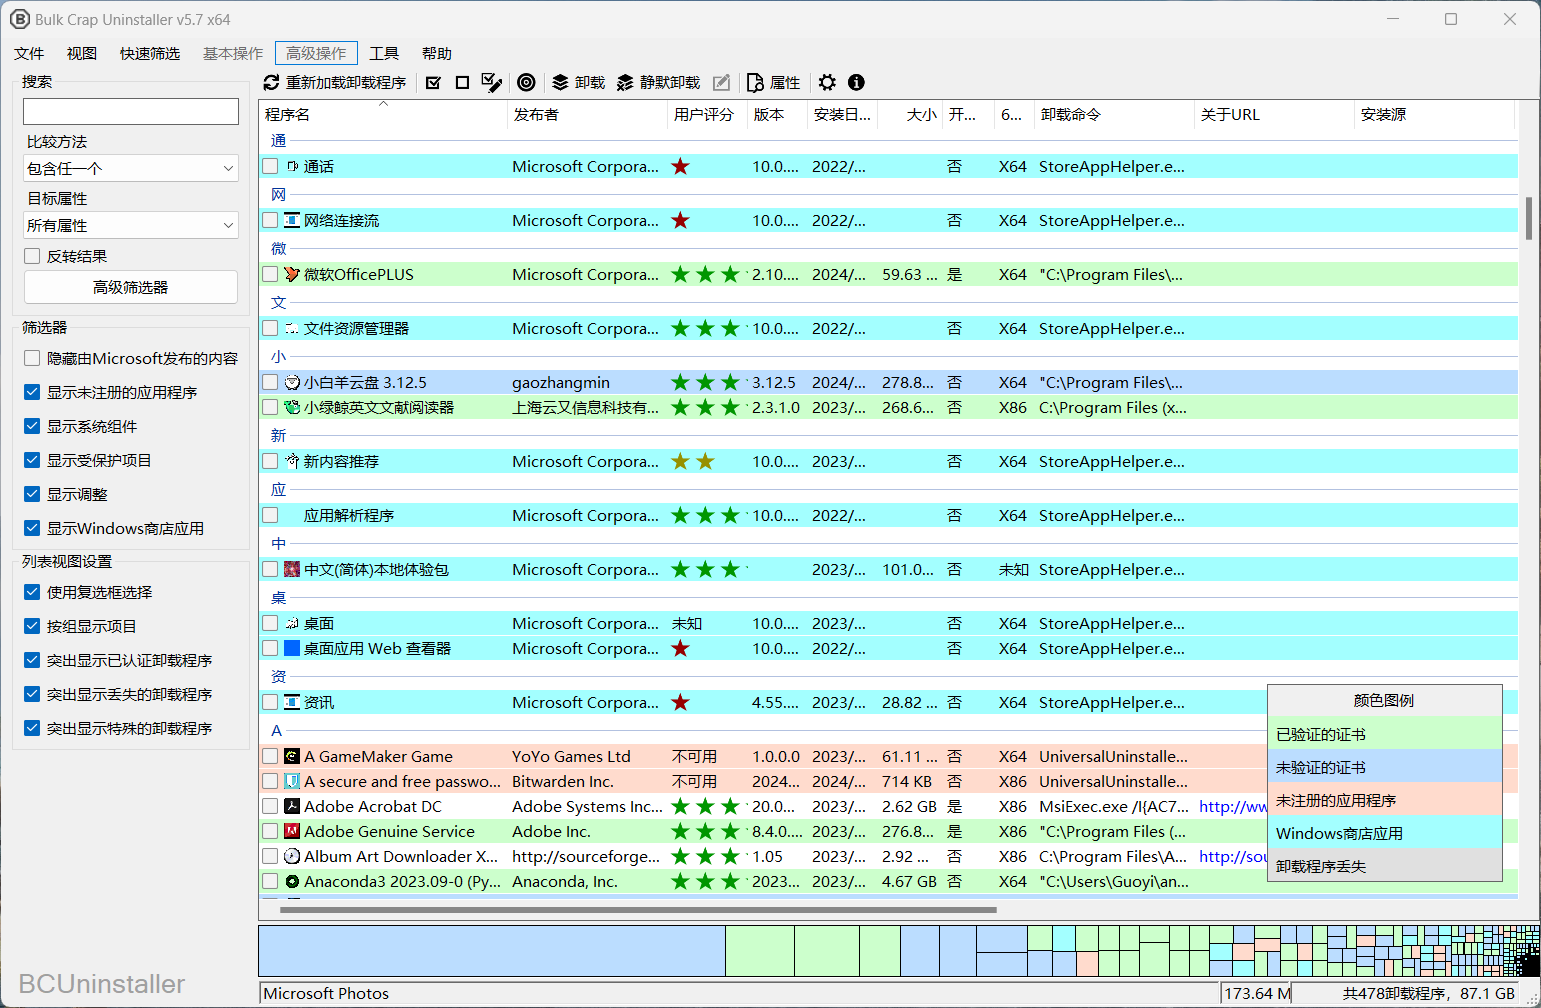Open the 文件 menu

coord(29,53)
